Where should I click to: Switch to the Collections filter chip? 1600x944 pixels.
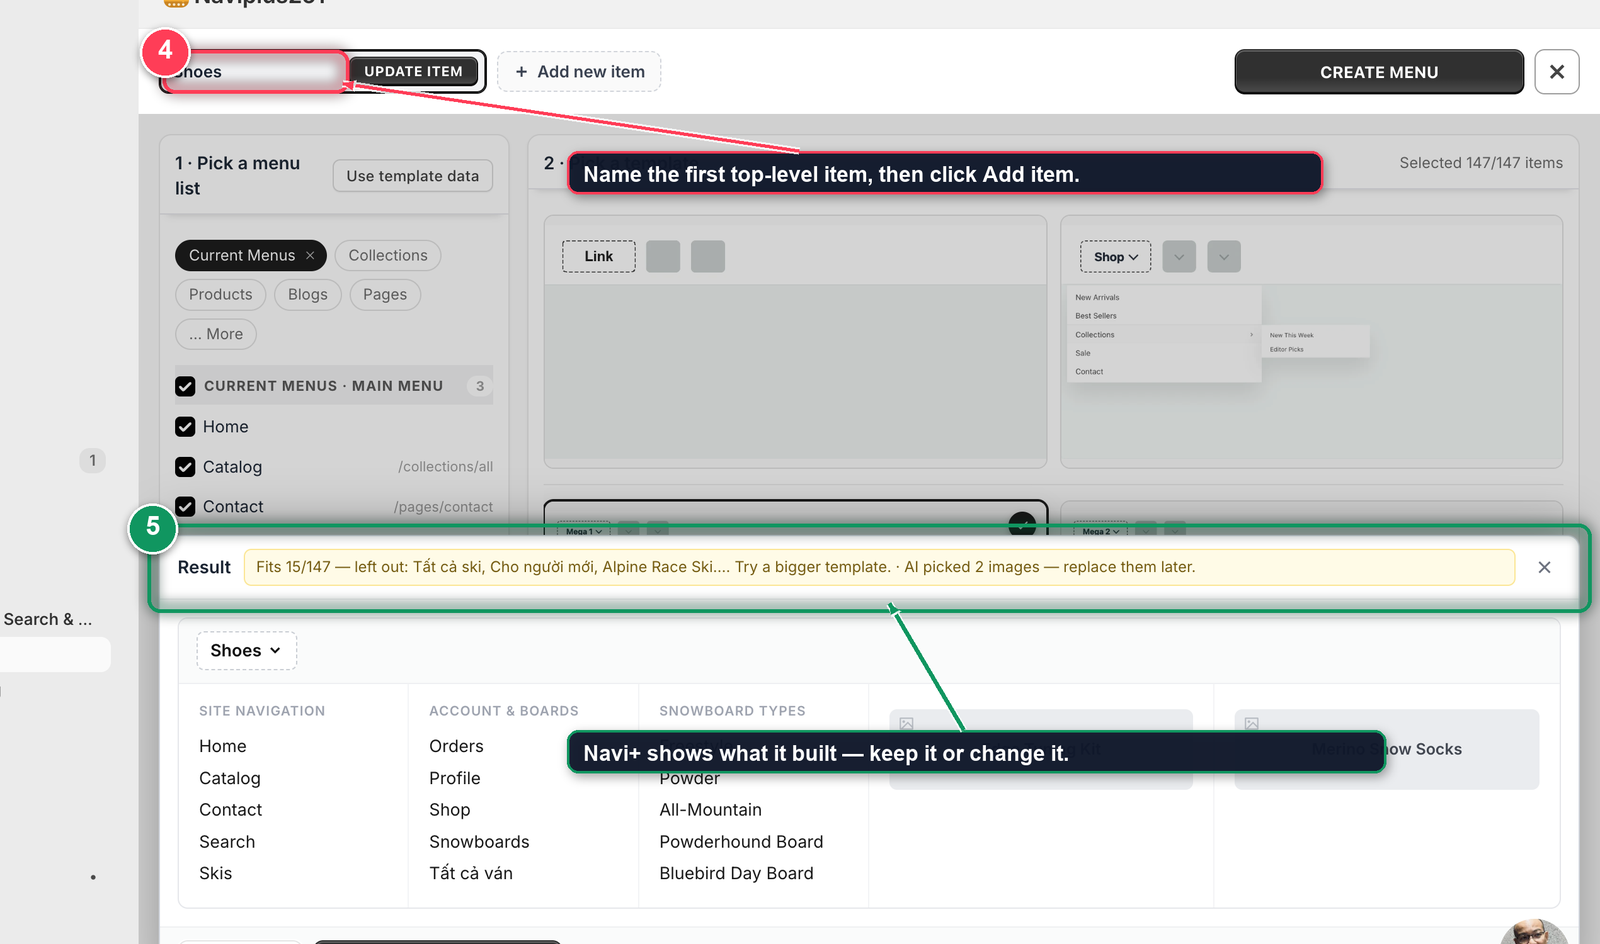pos(388,255)
